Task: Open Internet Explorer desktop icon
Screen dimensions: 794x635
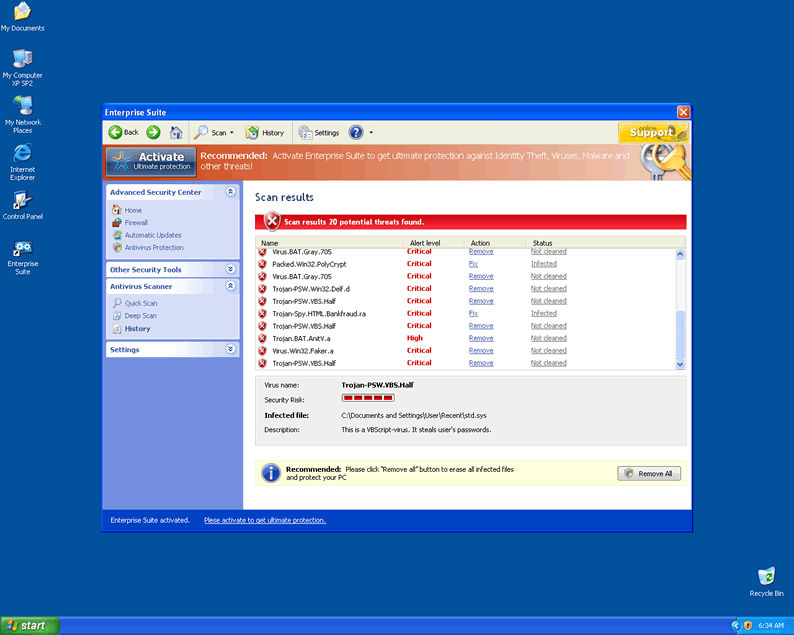Action: point(22,154)
